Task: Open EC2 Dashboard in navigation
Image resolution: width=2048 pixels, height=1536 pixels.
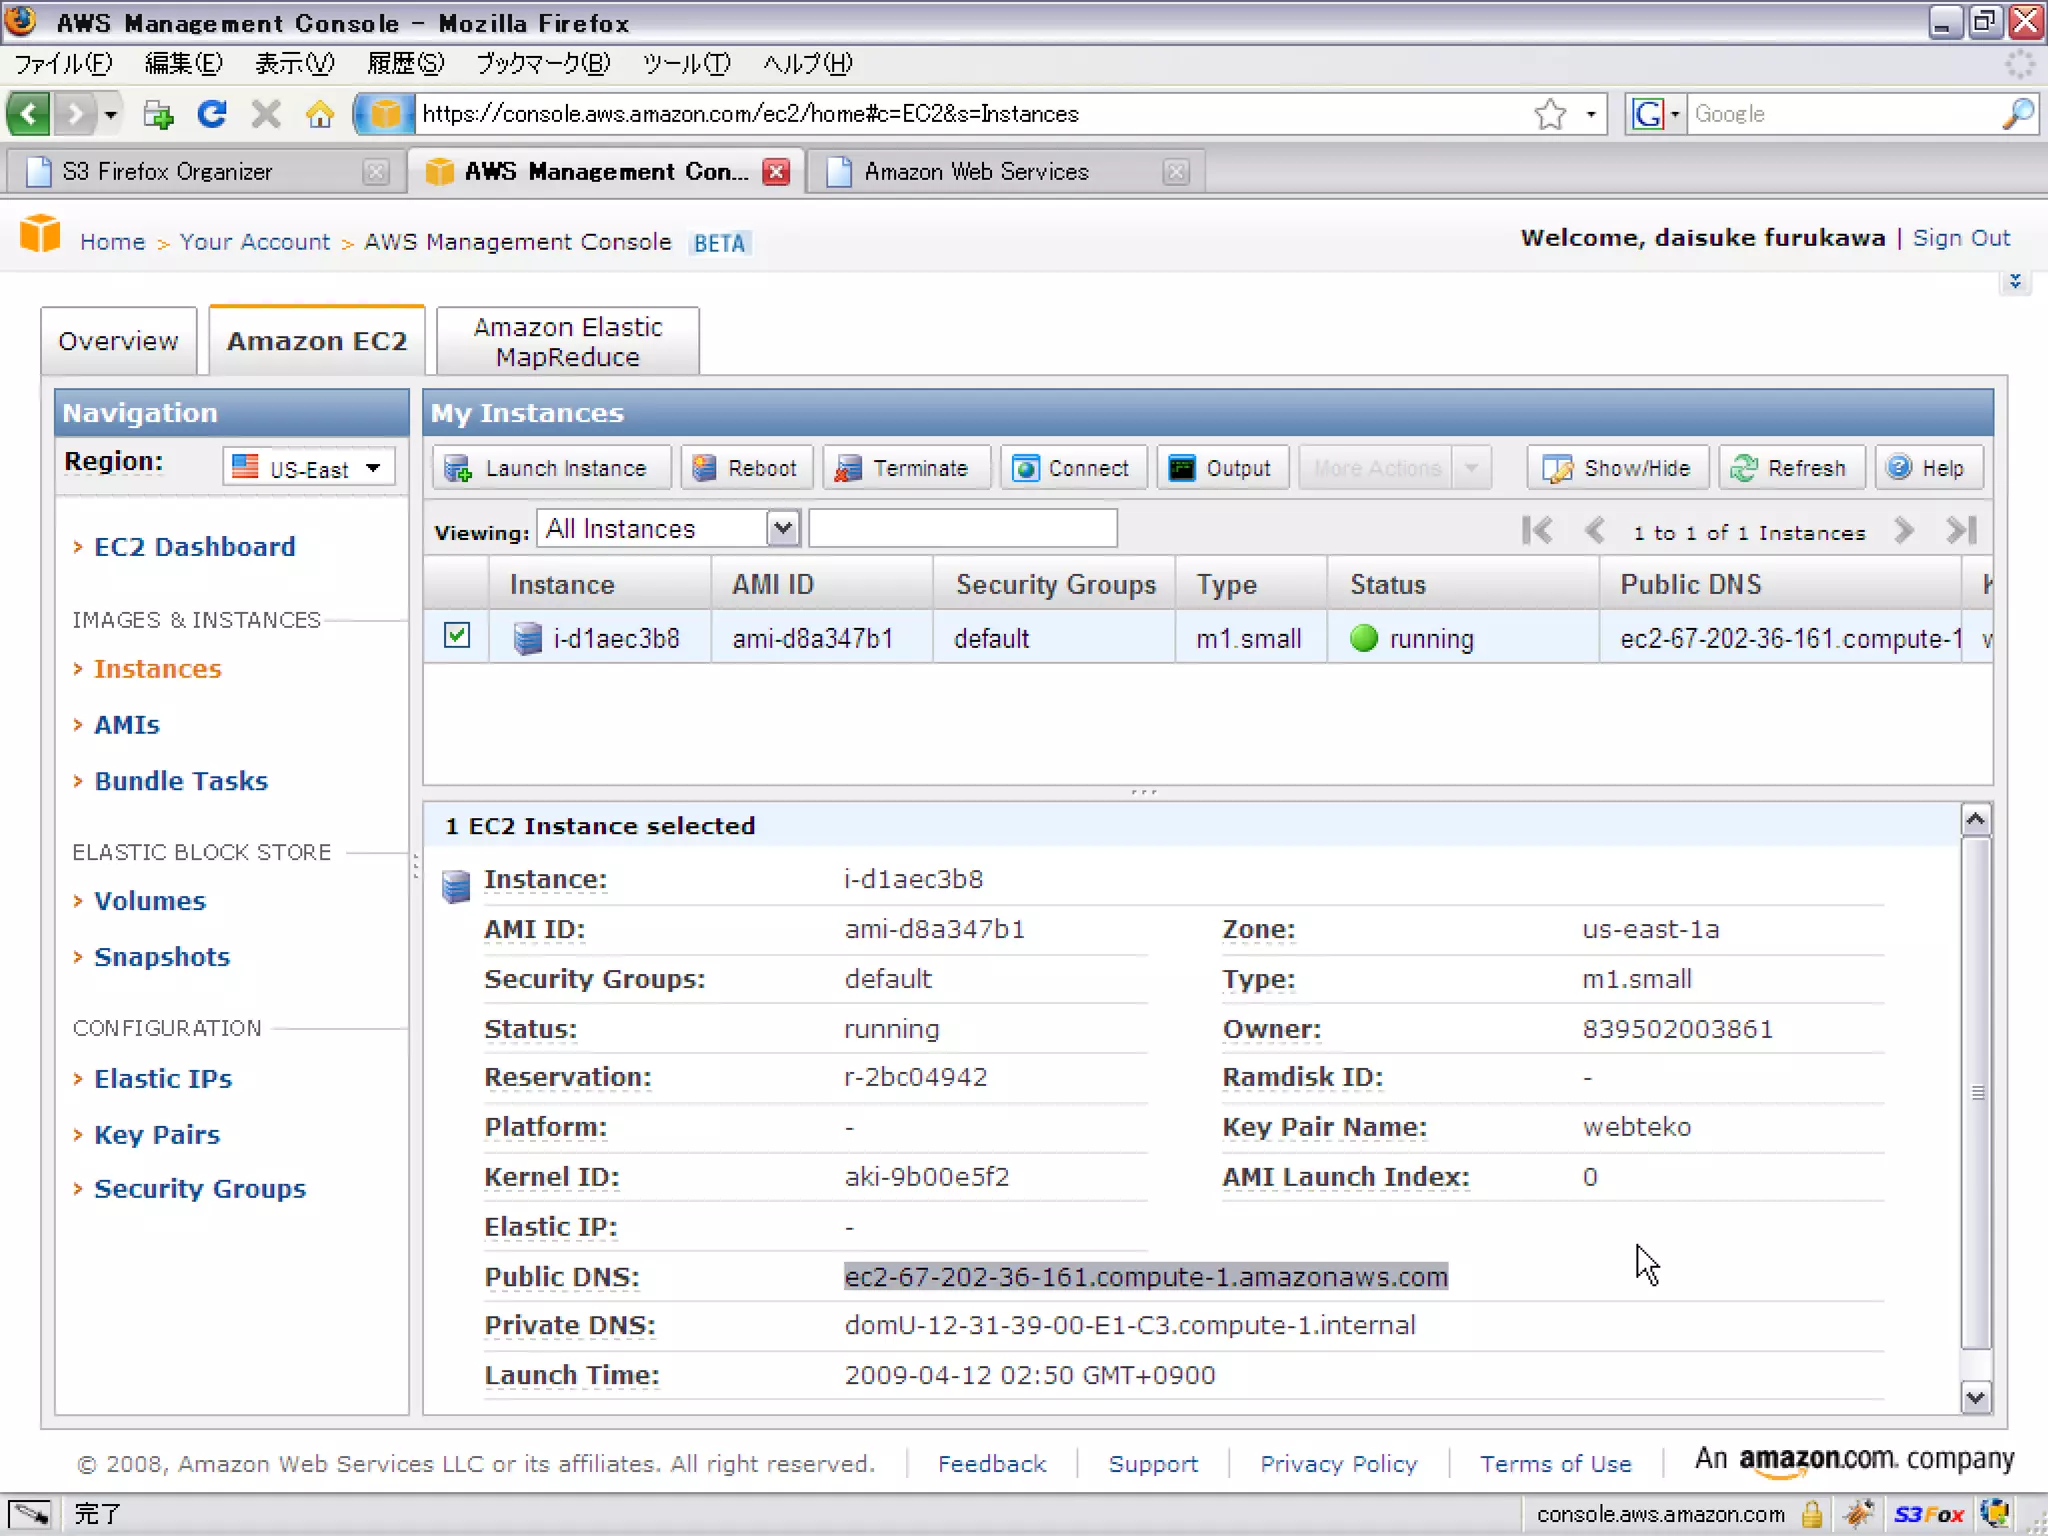Action: pyautogui.click(x=195, y=547)
